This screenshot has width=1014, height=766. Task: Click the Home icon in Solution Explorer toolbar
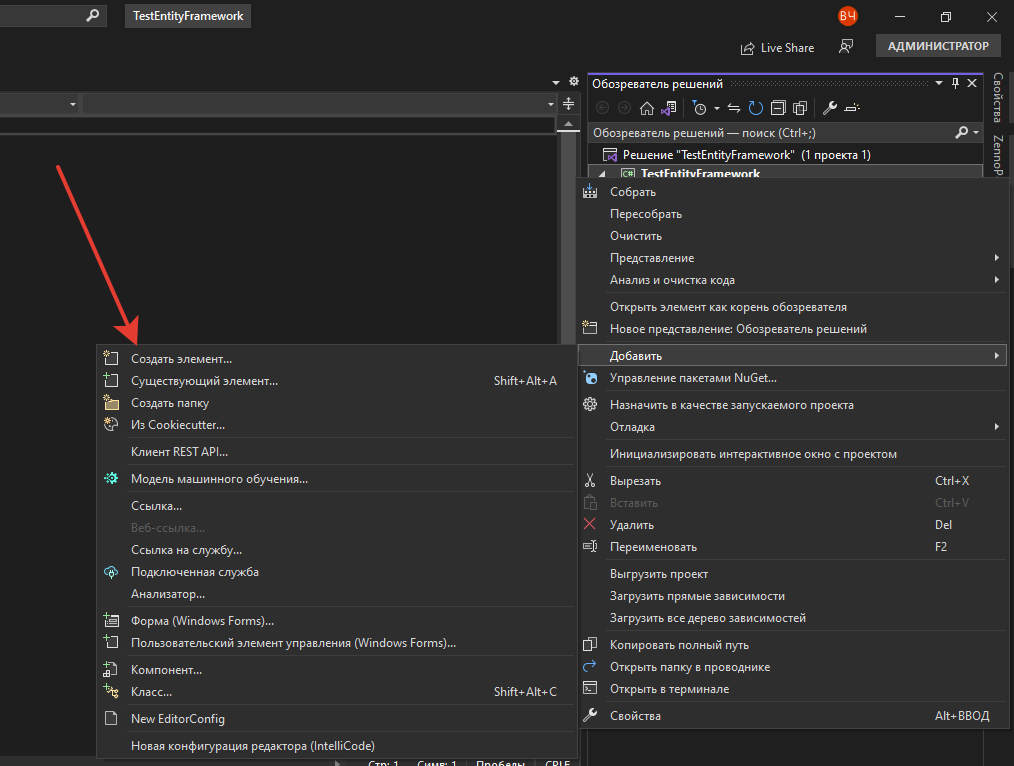coord(647,108)
